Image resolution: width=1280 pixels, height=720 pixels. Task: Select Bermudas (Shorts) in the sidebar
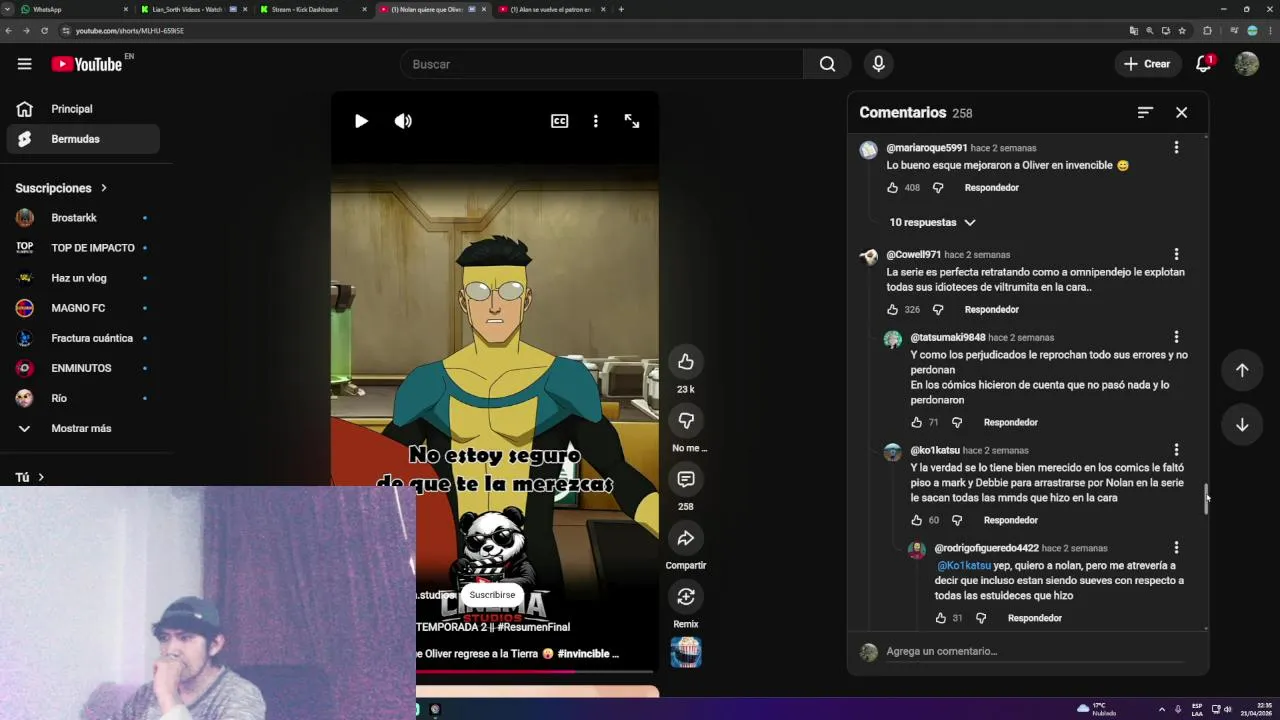[84, 139]
